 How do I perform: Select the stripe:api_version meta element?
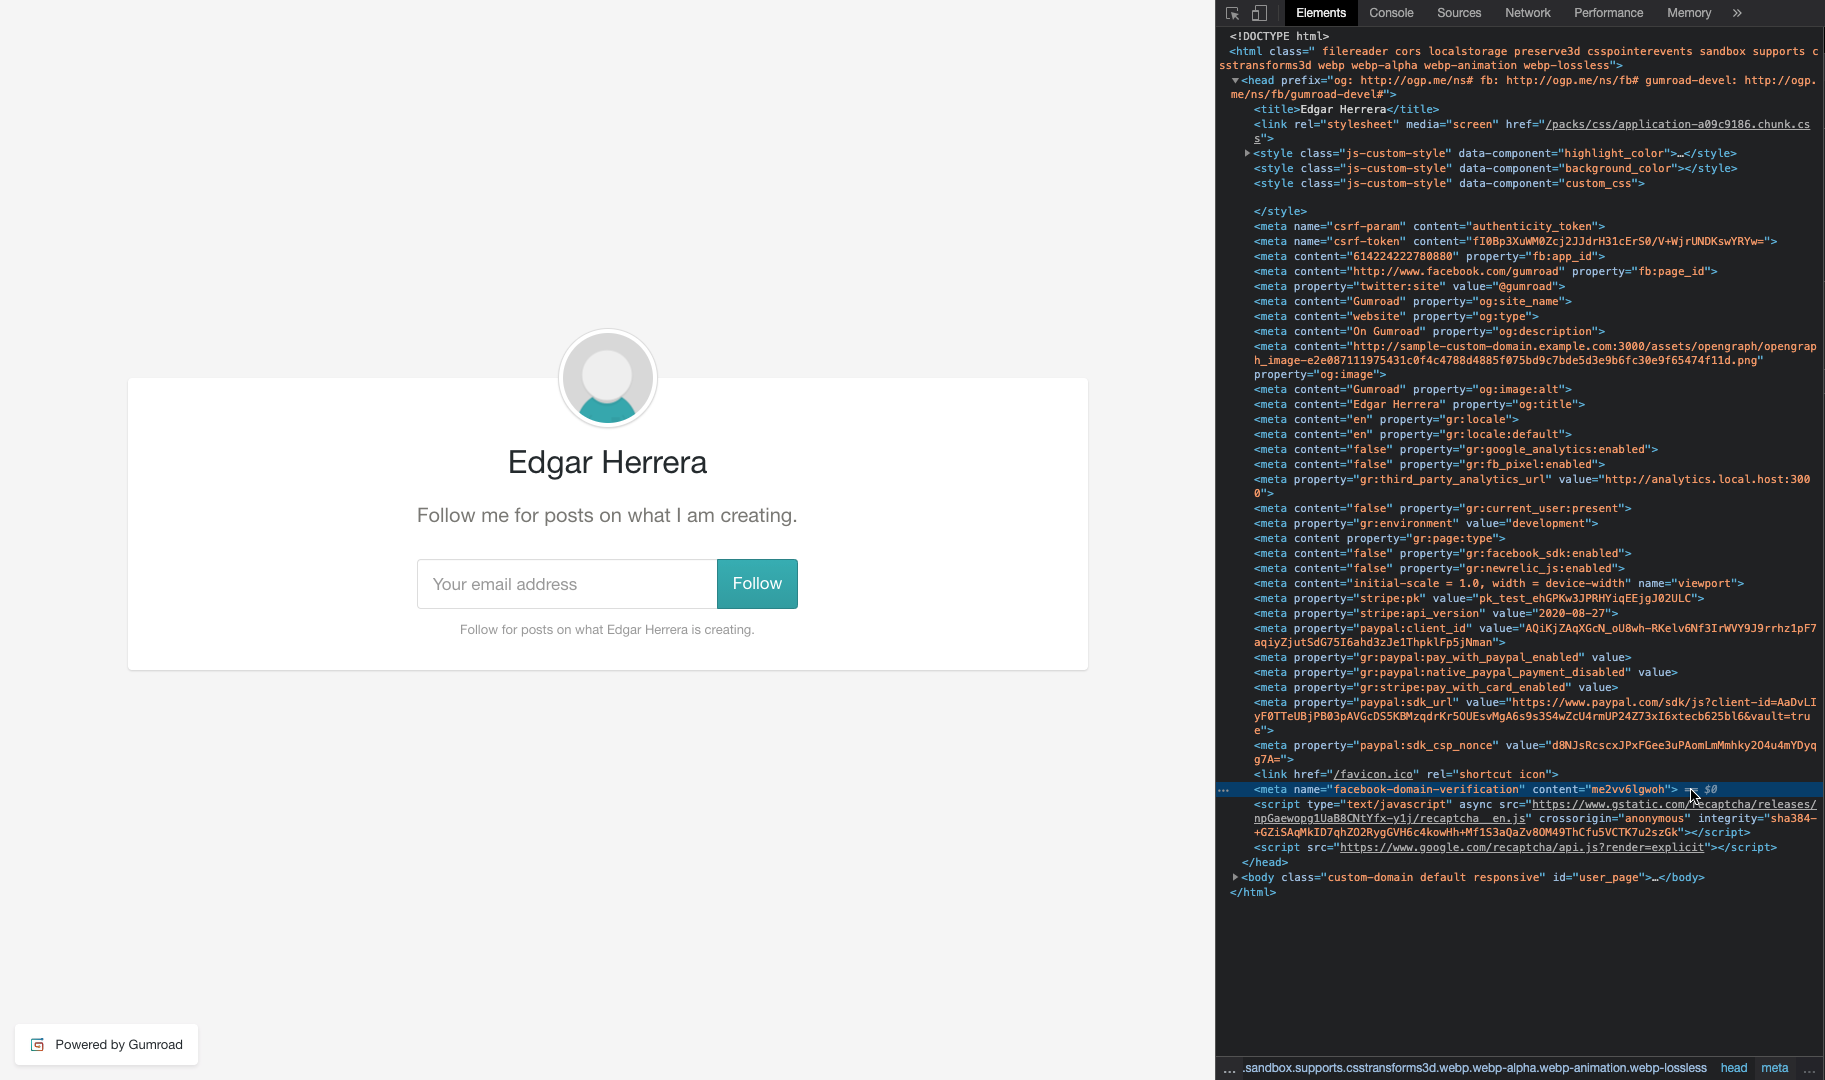1435,613
